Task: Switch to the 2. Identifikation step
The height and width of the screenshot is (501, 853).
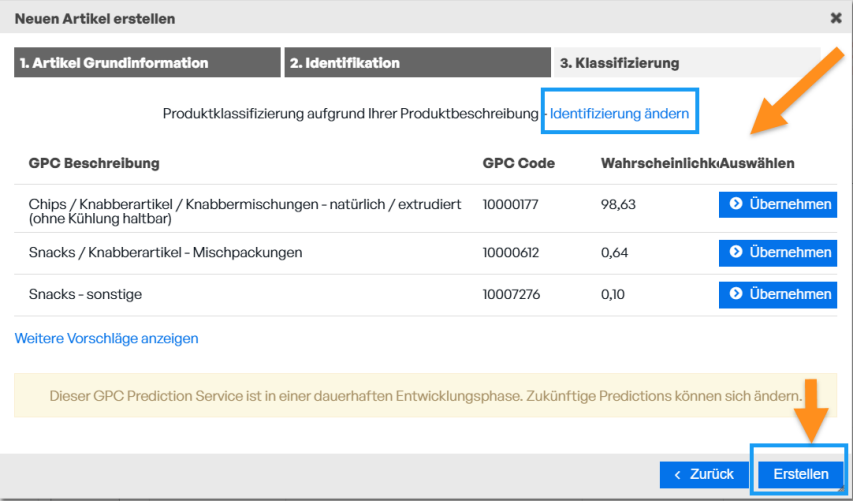Action: (x=417, y=63)
